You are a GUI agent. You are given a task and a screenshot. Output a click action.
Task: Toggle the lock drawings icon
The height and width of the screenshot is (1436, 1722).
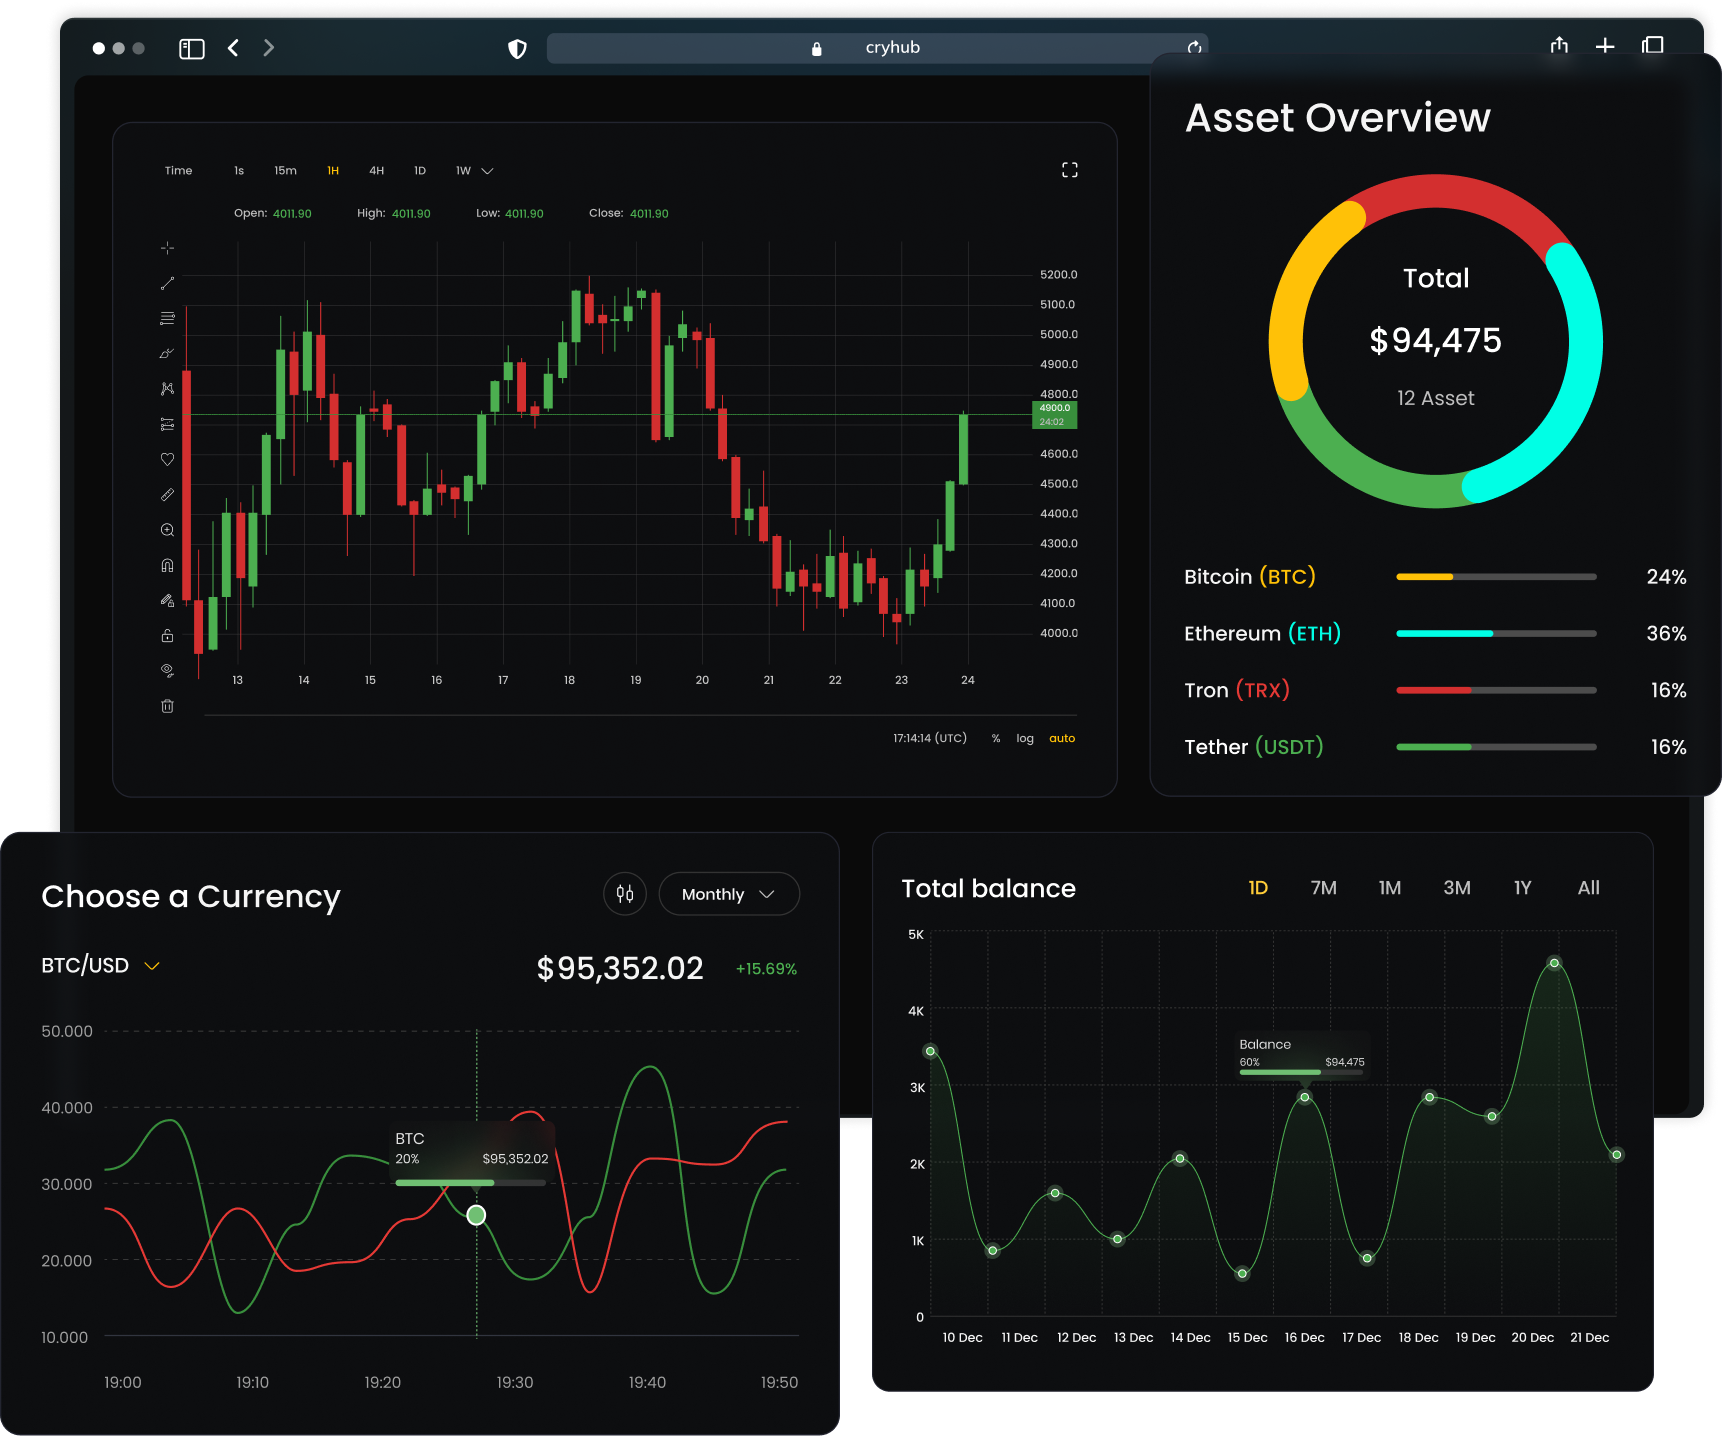(x=167, y=636)
